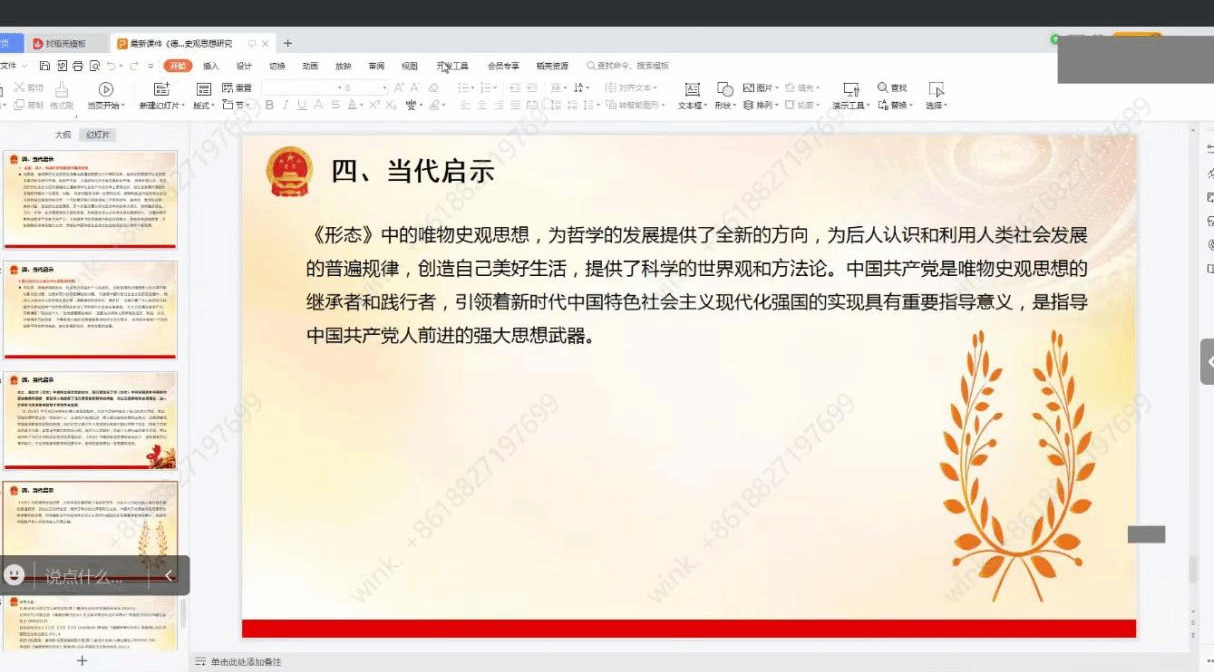Image resolution: width=1214 pixels, height=672 pixels.
Task: Select the first slide thumbnail in panel
Action: [x=90, y=198]
